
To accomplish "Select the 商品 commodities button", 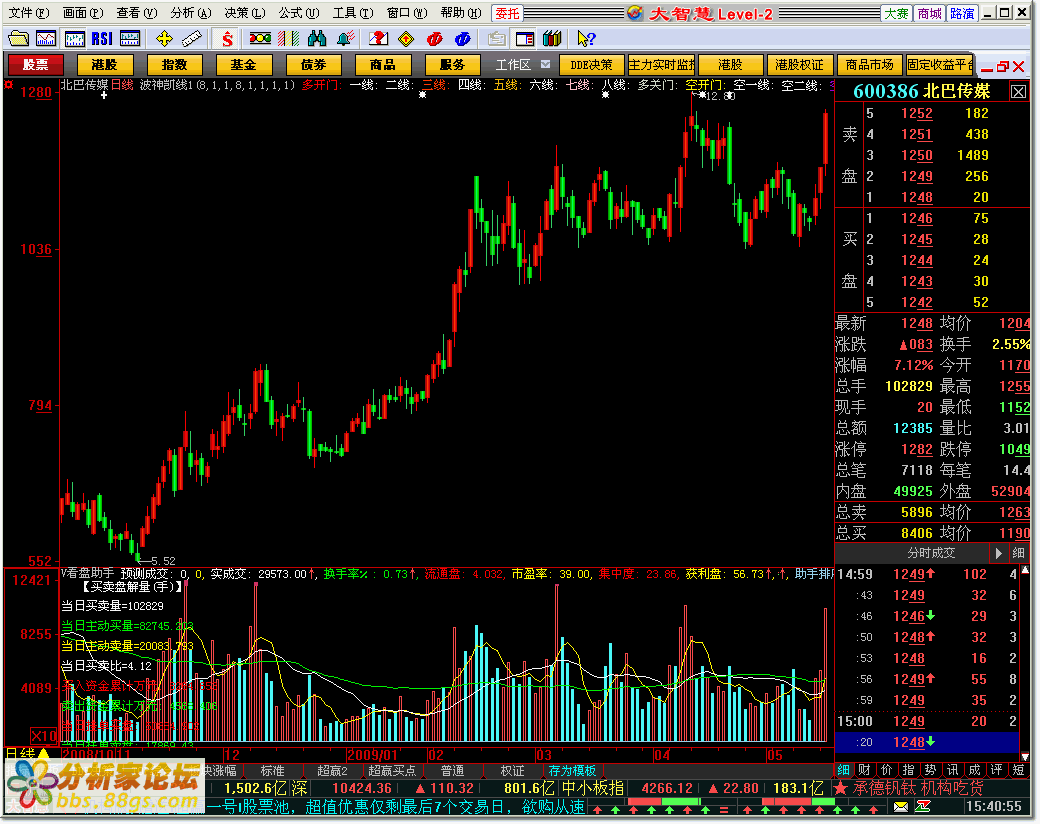I will tap(383, 64).
